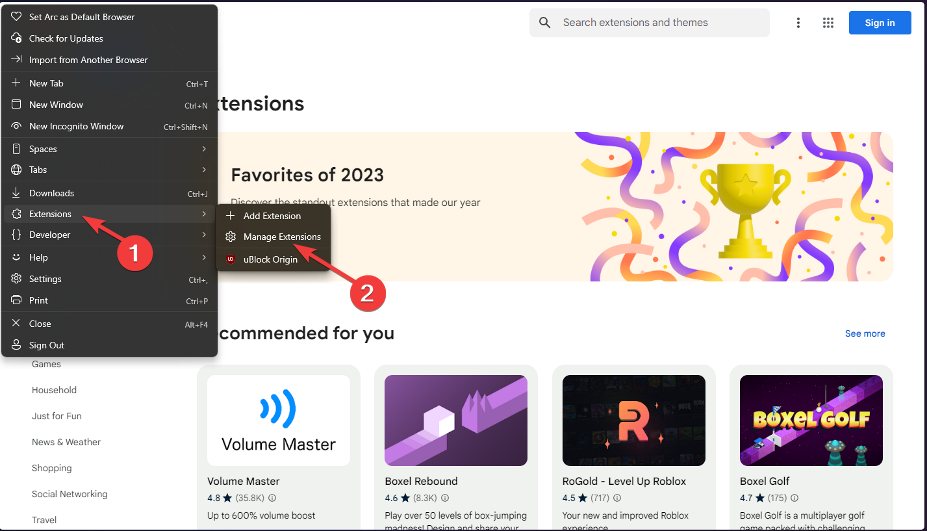Viewport: 927px width, 531px height.
Task: Open See more recommended extensions
Action: click(865, 334)
